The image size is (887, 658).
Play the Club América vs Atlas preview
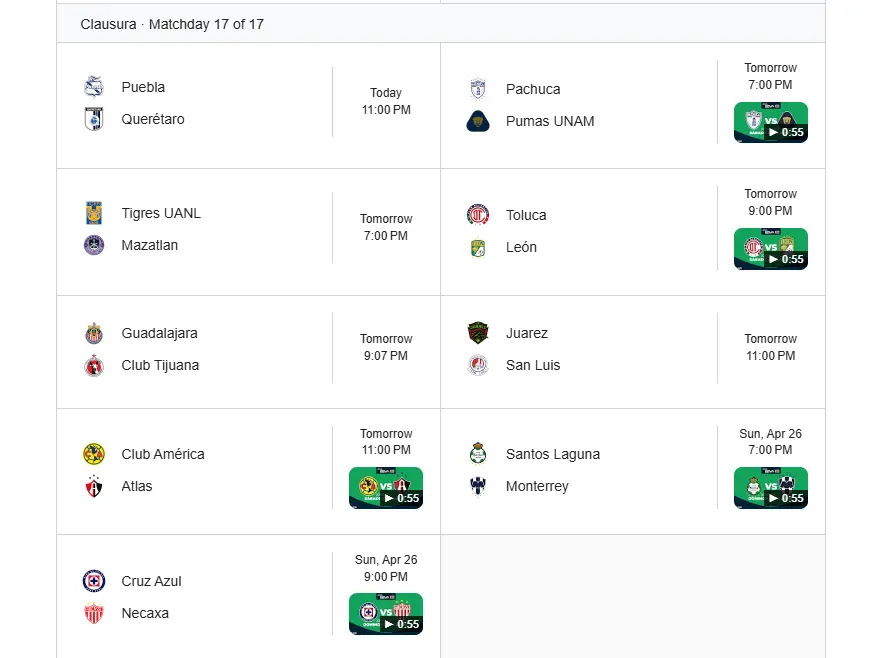click(386, 488)
